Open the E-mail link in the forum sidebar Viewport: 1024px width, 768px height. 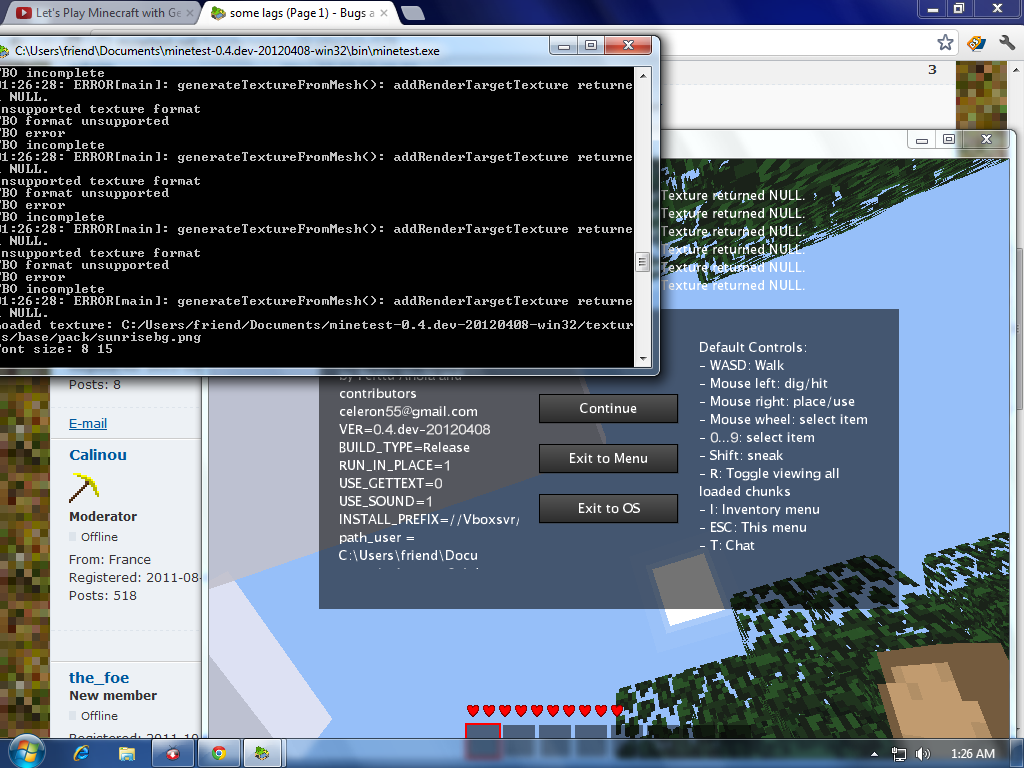coord(88,423)
